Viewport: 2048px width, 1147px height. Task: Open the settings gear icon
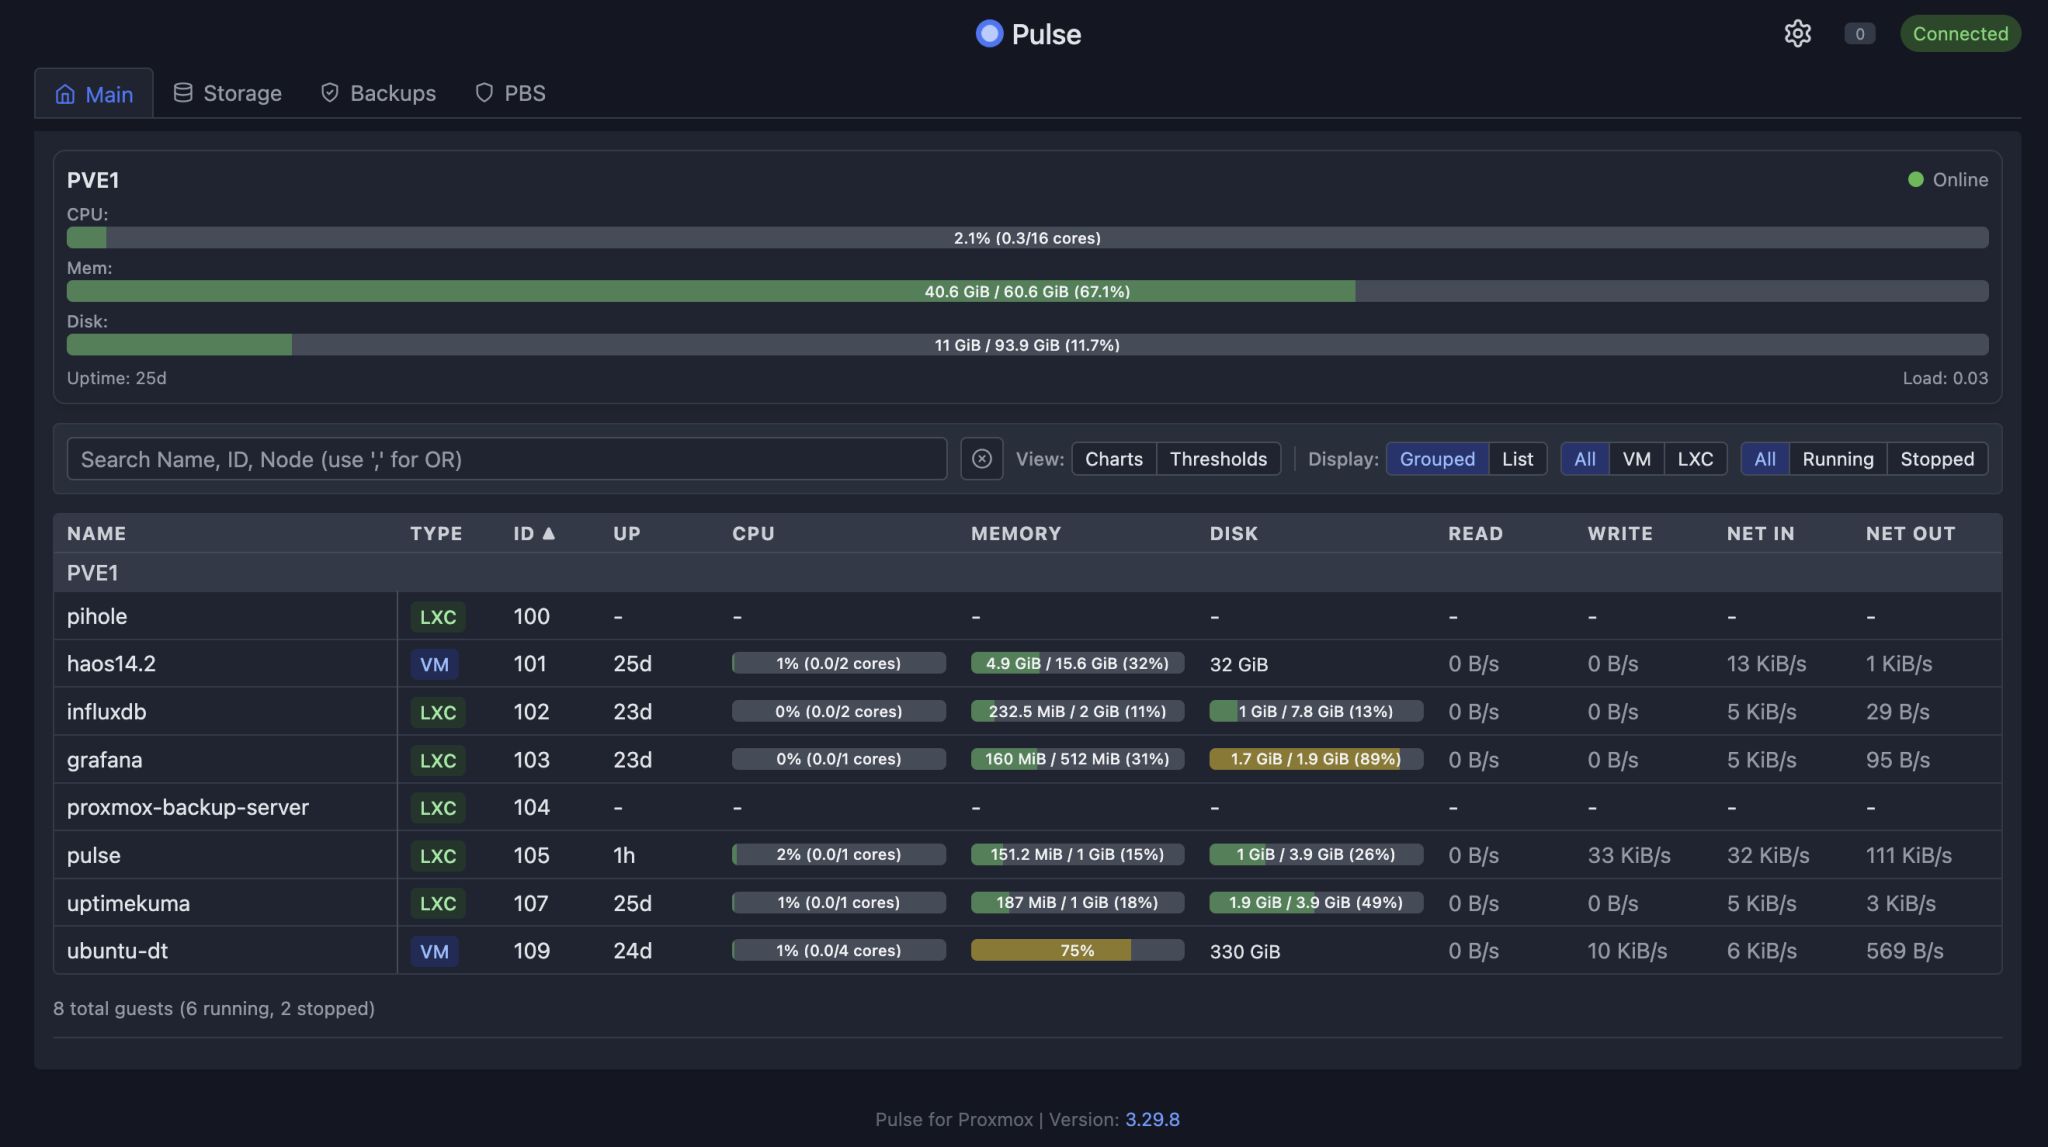1797,33
